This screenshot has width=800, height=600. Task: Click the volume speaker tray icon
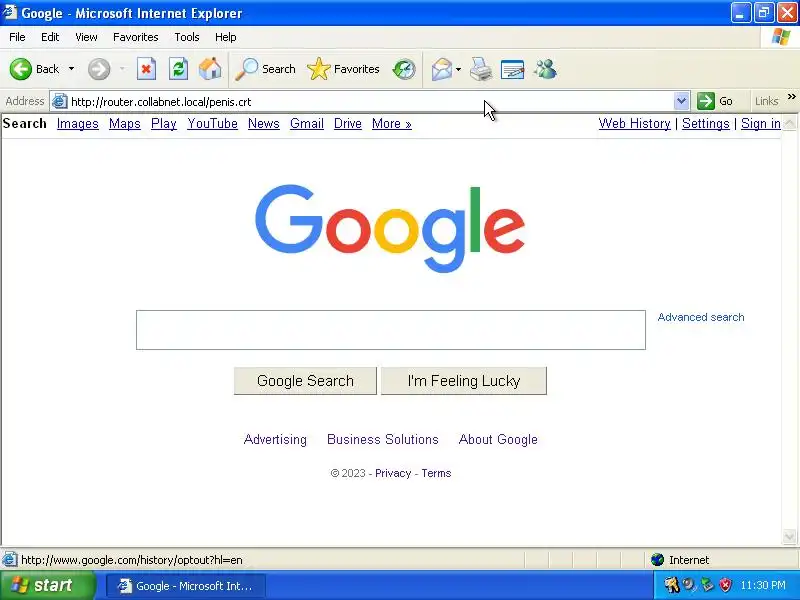click(690, 585)
